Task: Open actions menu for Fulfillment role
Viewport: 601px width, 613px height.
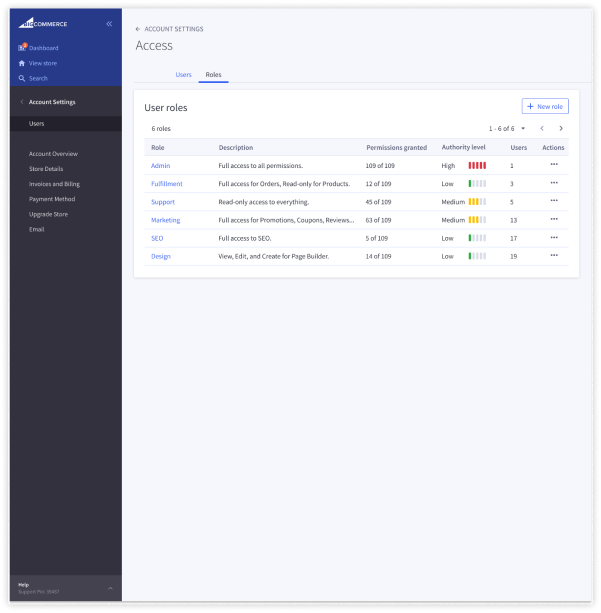Action: tap(554, 183)
